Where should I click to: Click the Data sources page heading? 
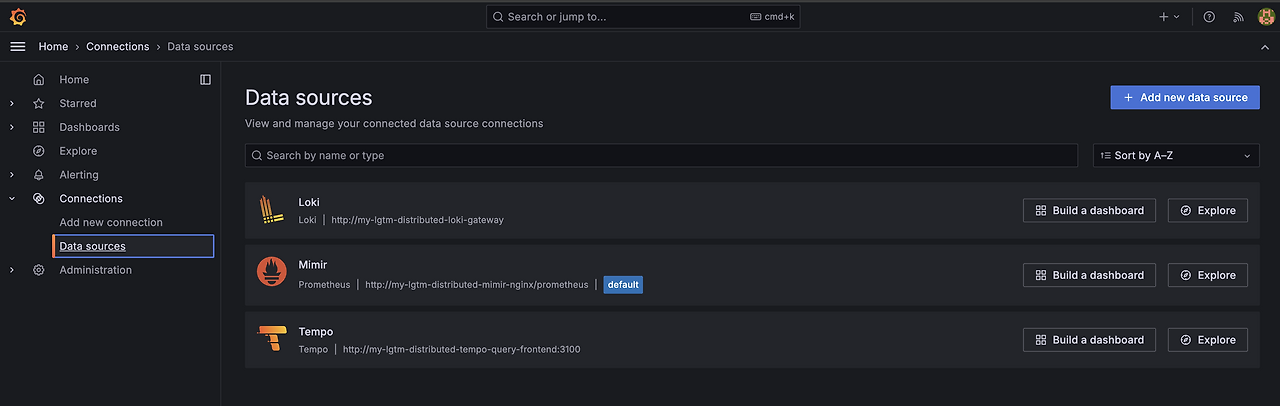[x=309, y=98]
